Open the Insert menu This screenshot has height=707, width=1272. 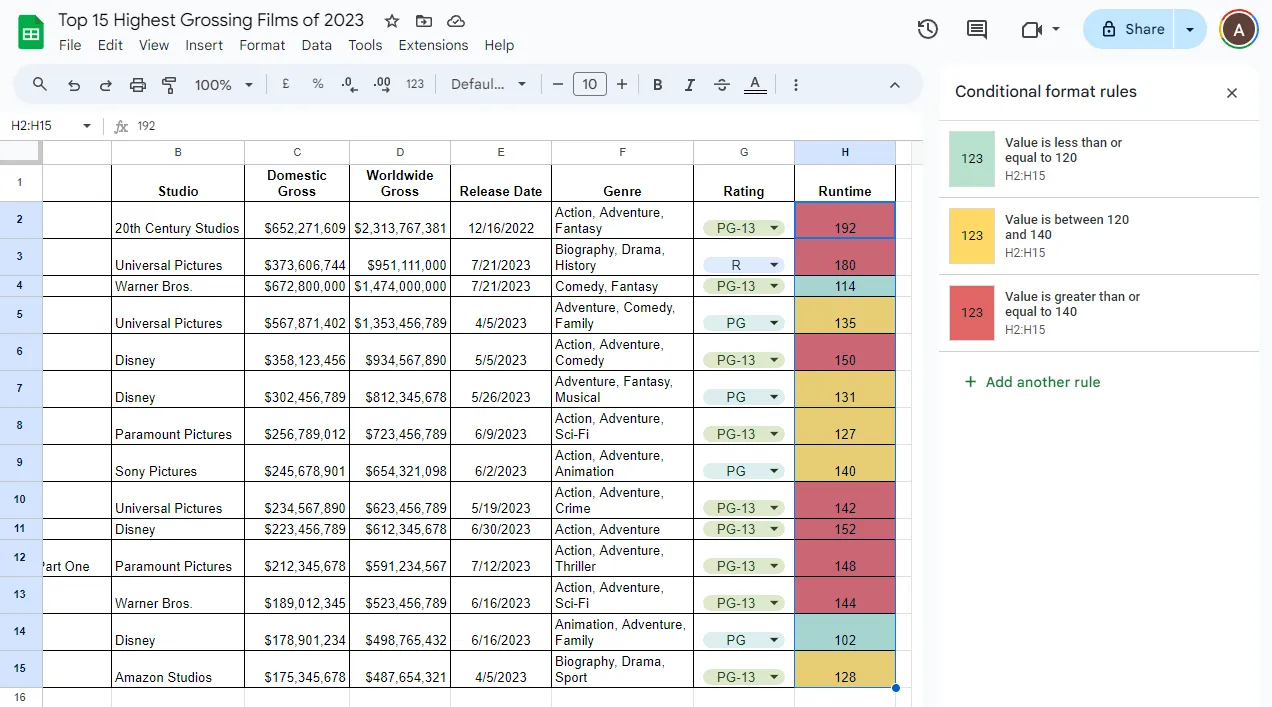click(x=204, y=45)
